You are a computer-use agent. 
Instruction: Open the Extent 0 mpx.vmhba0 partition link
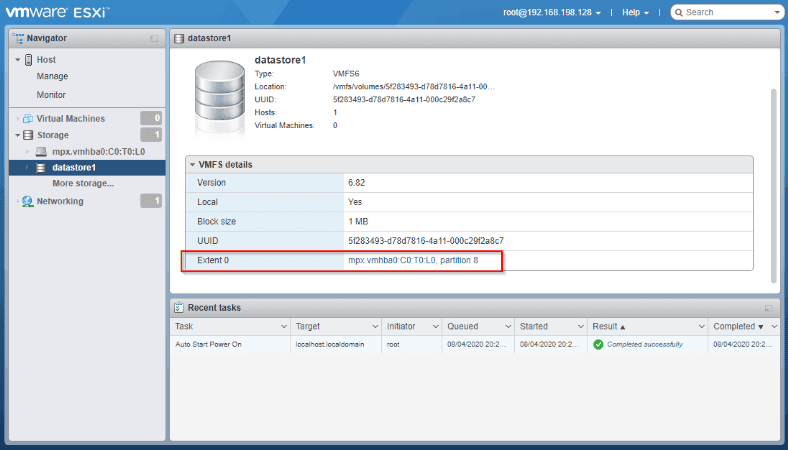tap(413, 260)
